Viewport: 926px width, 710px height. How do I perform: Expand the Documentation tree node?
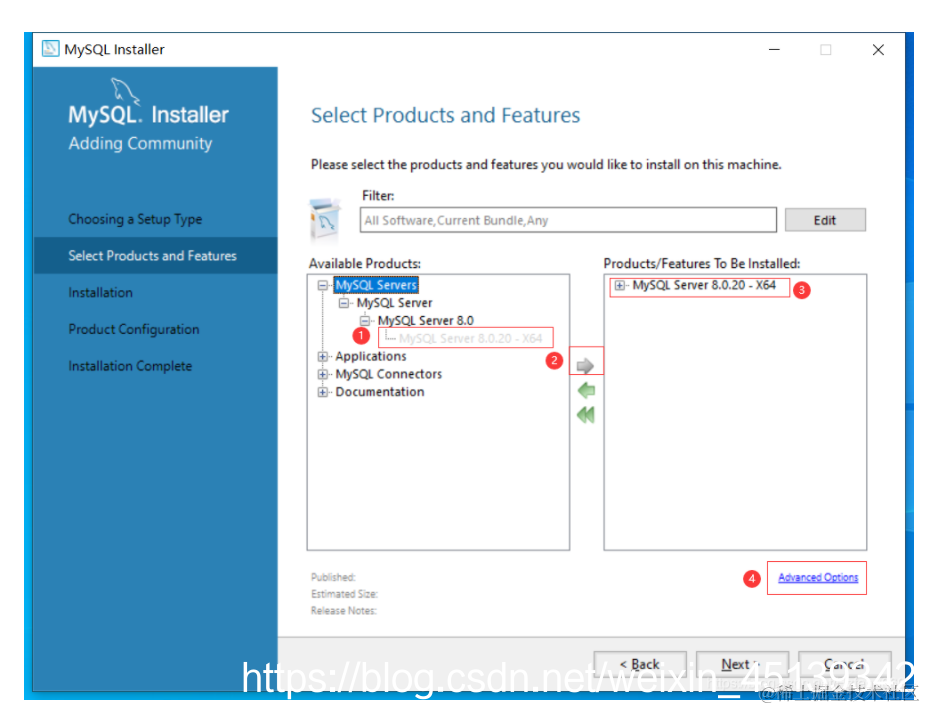tap(322, 392)
